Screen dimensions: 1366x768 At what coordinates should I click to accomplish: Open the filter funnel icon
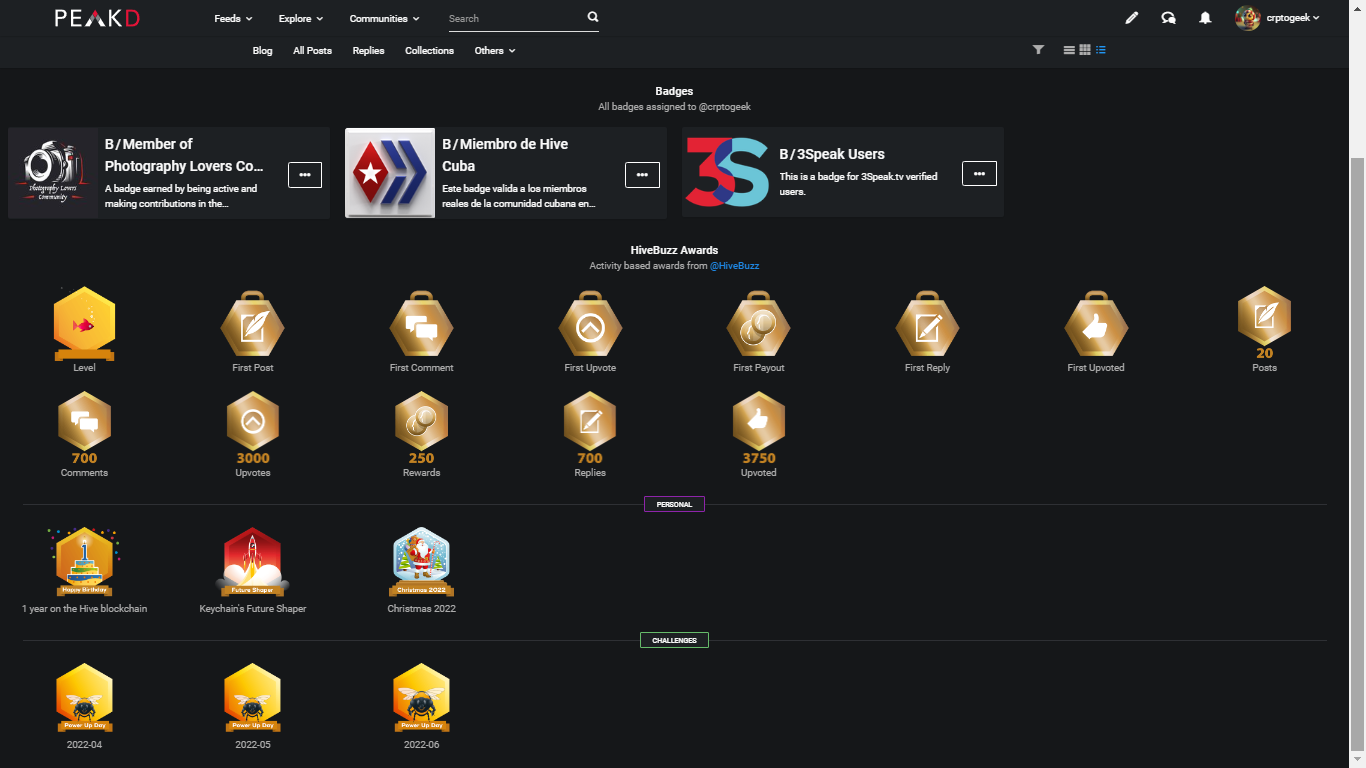(1038, 50)
